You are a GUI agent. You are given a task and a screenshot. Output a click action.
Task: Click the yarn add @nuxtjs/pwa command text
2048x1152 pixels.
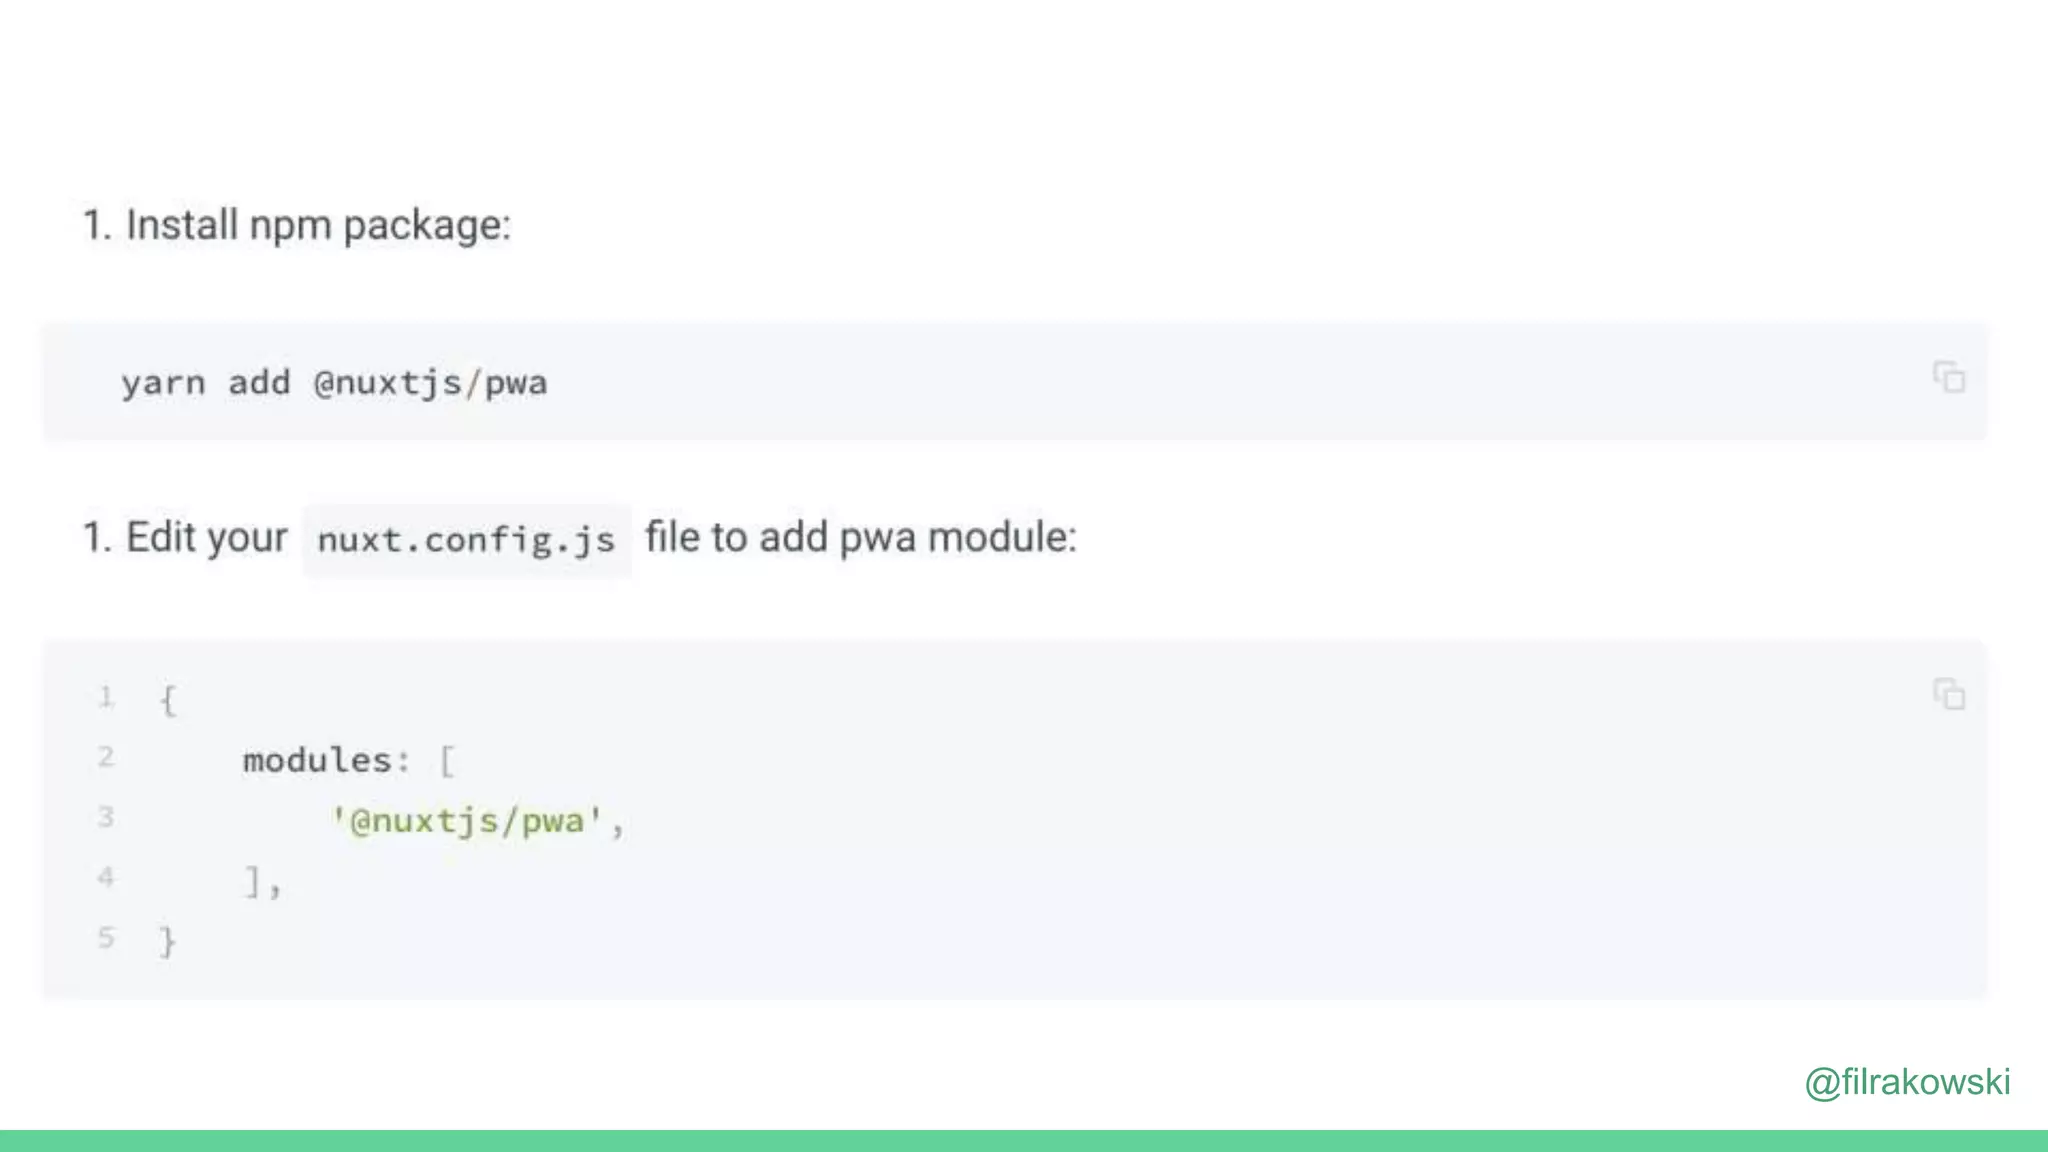pyautogui.click(x=334, y=383)
